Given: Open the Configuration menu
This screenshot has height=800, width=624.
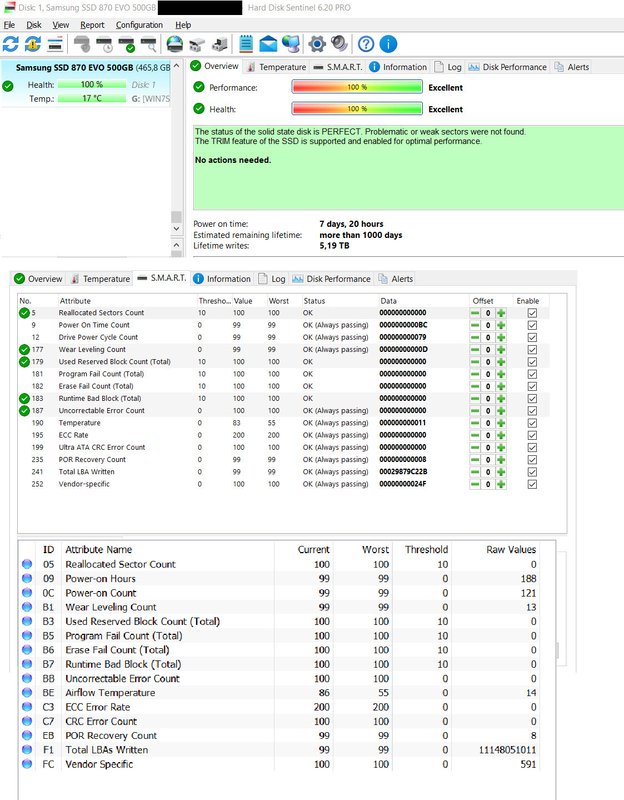Looking at the screenshot, I should pos(139,25).
